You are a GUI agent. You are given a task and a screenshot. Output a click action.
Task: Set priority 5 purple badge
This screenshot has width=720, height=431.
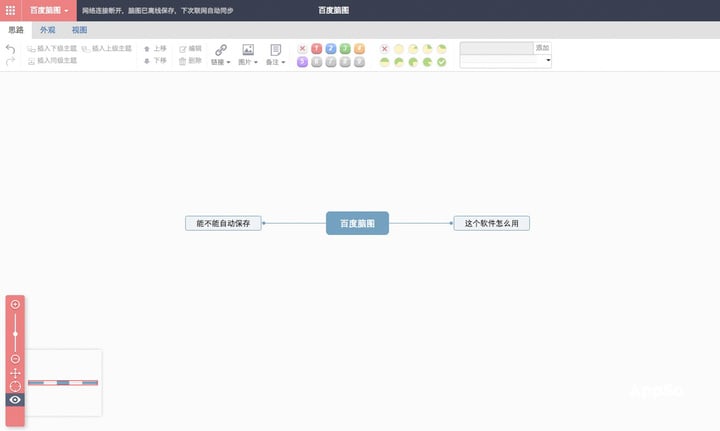click(x=302, y=62)
